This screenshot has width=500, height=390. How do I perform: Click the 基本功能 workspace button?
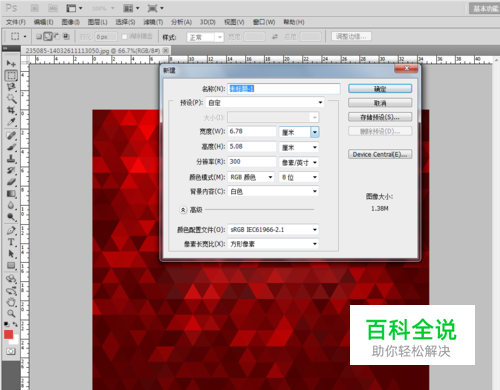point(485,9)
